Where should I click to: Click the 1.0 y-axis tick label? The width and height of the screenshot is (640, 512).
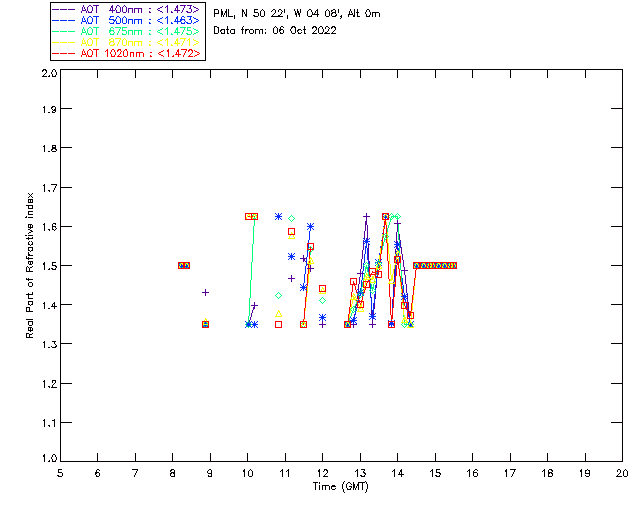click(x=49, y=458)
